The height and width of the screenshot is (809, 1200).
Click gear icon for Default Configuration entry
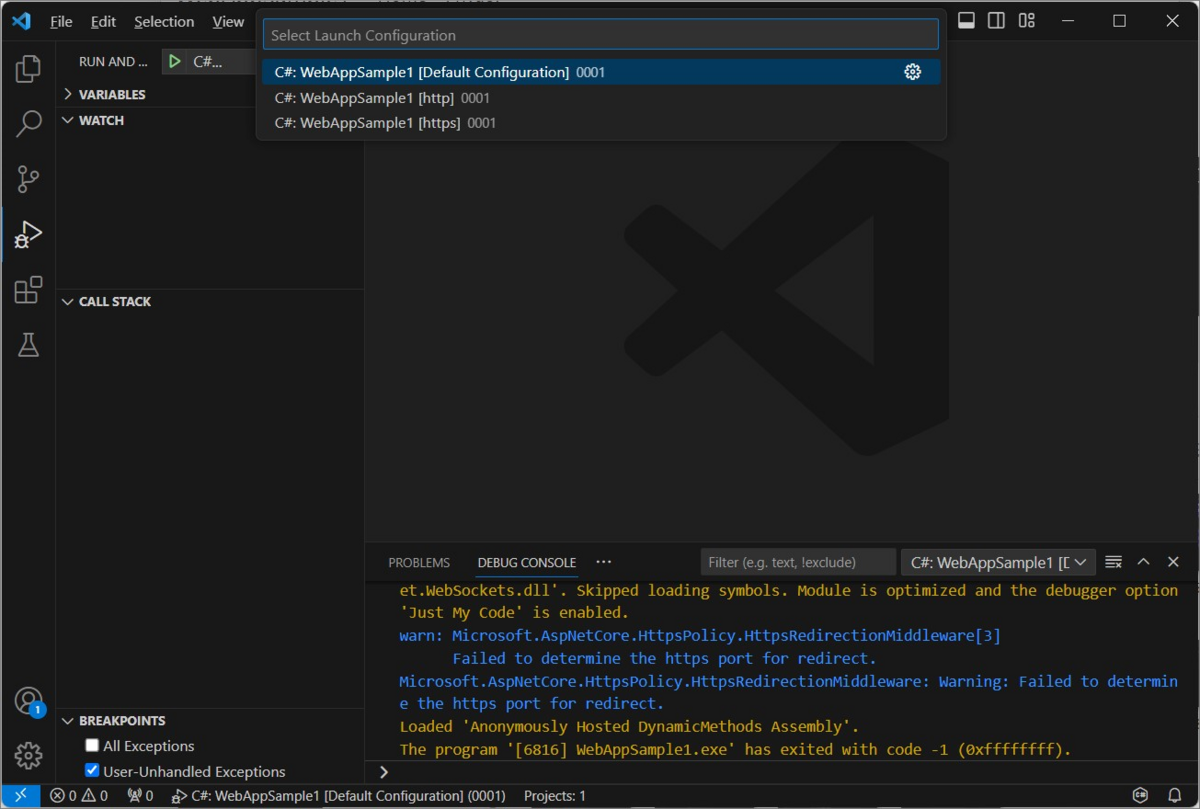point(912,72)
